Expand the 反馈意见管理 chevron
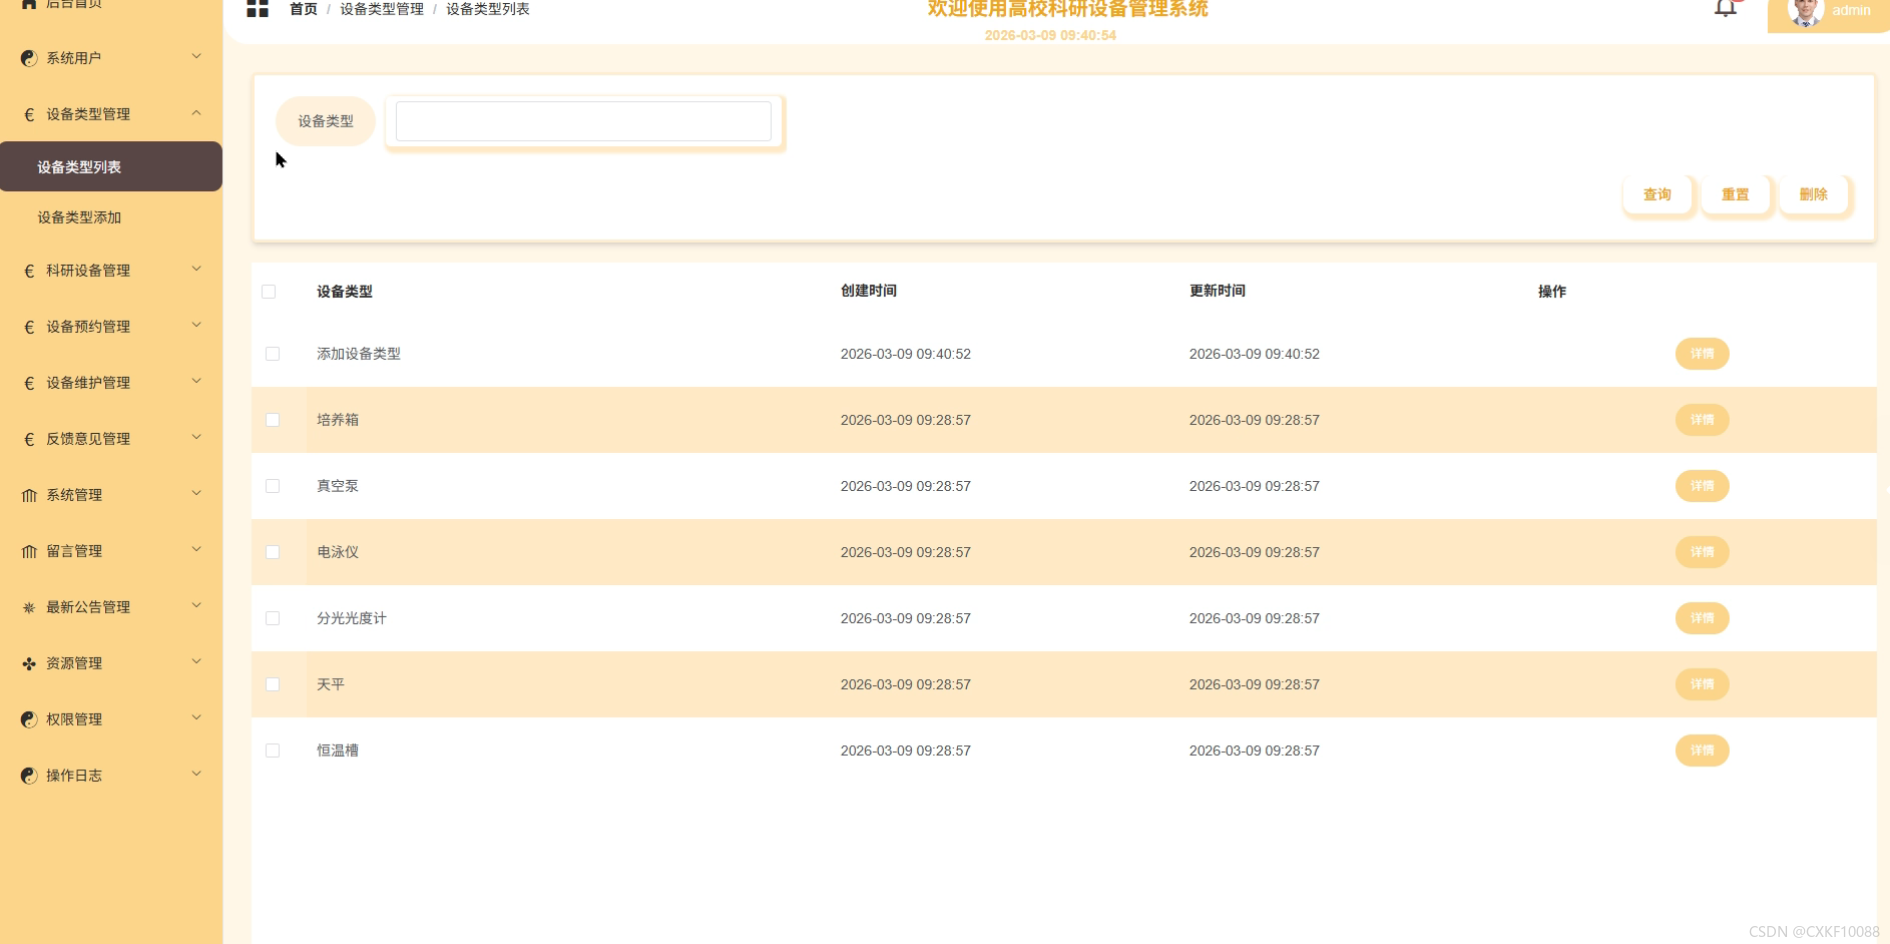The height and width of the screenshot is (944, 1890). [196, 437]
